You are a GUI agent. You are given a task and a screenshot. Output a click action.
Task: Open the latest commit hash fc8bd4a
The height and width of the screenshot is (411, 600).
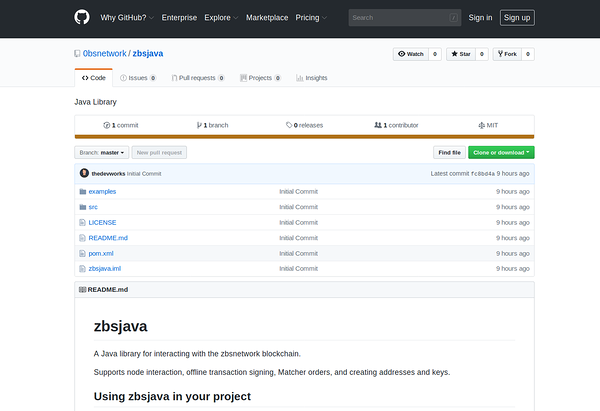point(483,174)
